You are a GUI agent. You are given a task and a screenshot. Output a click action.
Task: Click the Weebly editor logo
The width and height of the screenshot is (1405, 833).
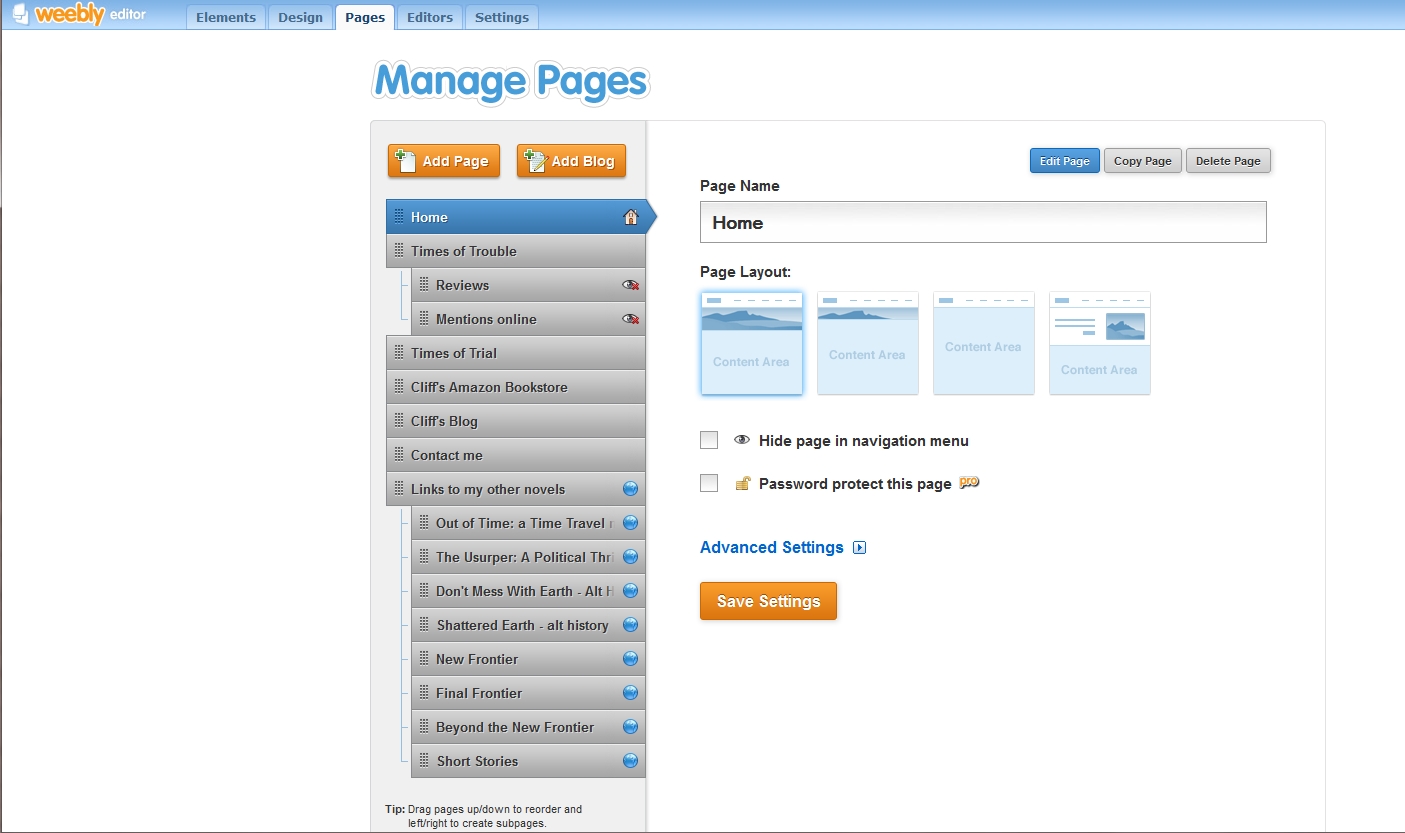(x=78, y=15)
